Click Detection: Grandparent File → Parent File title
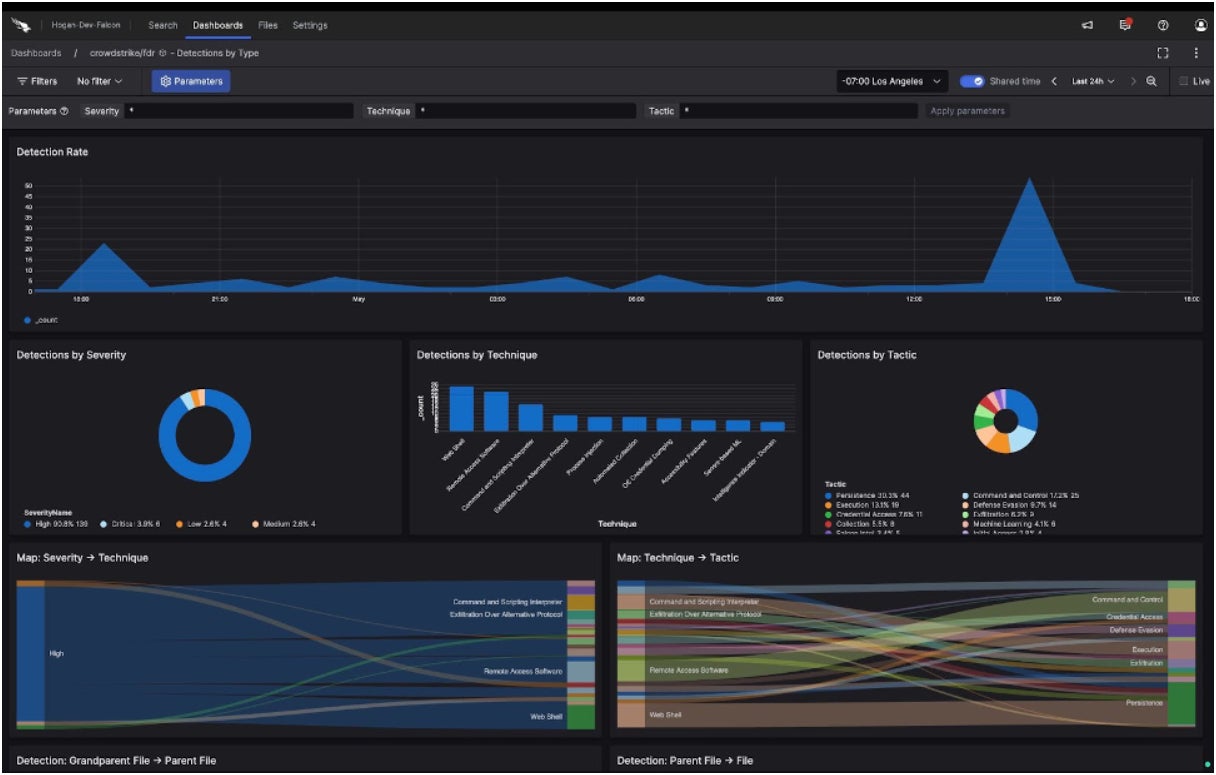Screen dimensions: 1216x775 [116, 761]
